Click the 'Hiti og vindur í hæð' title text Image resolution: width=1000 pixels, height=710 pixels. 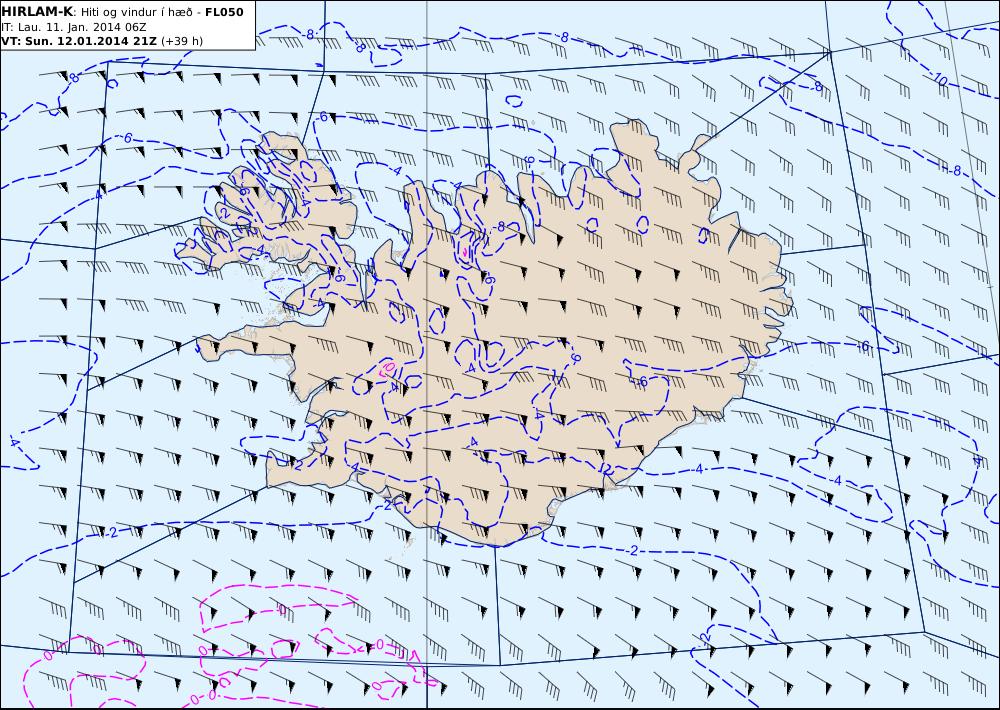(x=136, y=12)
